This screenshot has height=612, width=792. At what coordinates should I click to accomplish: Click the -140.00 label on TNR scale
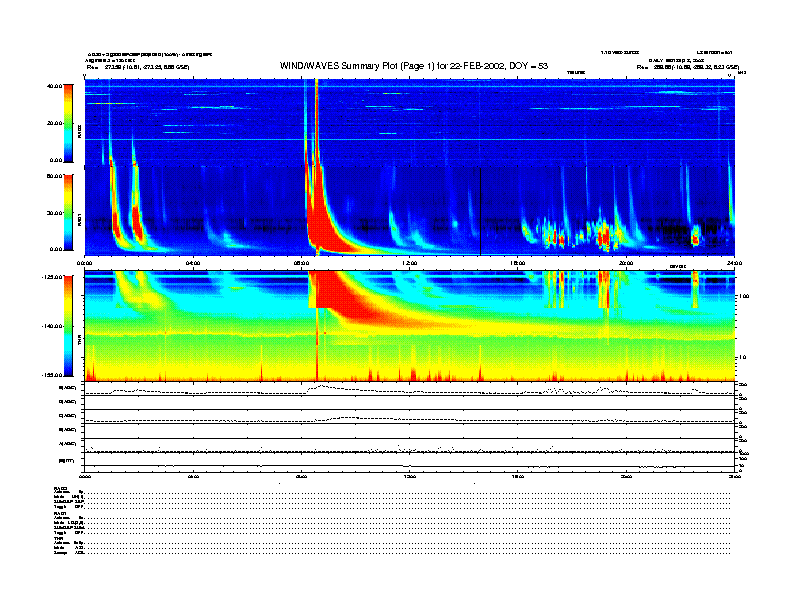[x=52, y=326]
